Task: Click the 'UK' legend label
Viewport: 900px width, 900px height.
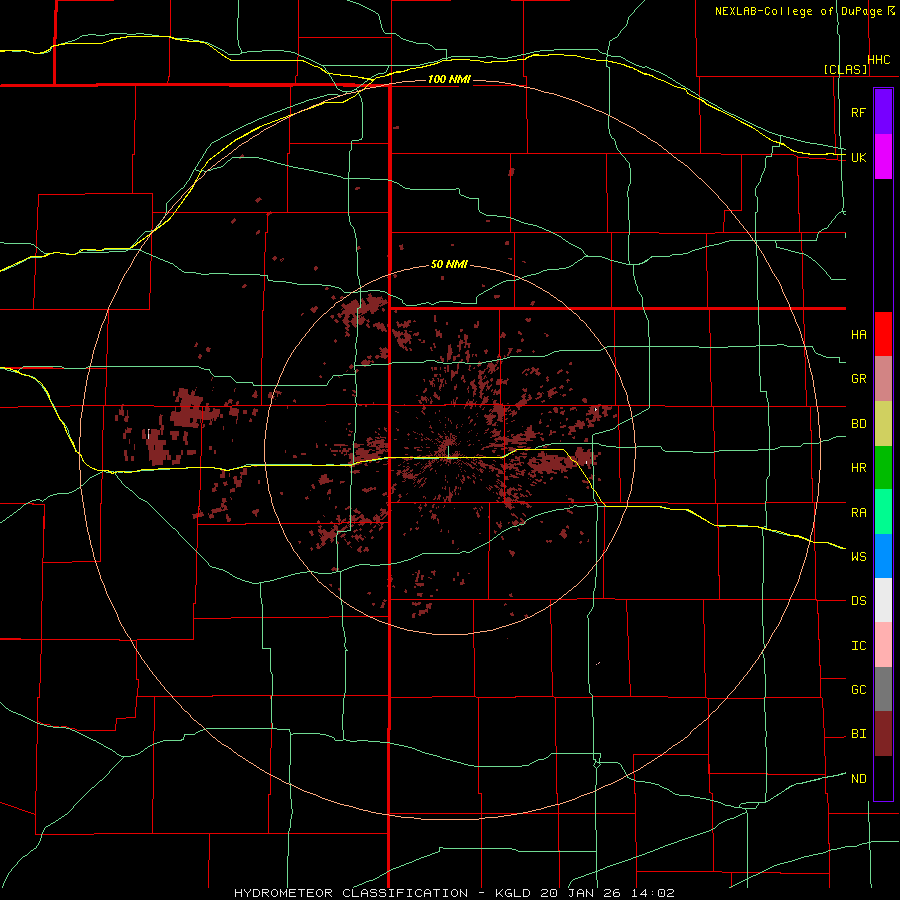Action: click(x=858, y=157)
